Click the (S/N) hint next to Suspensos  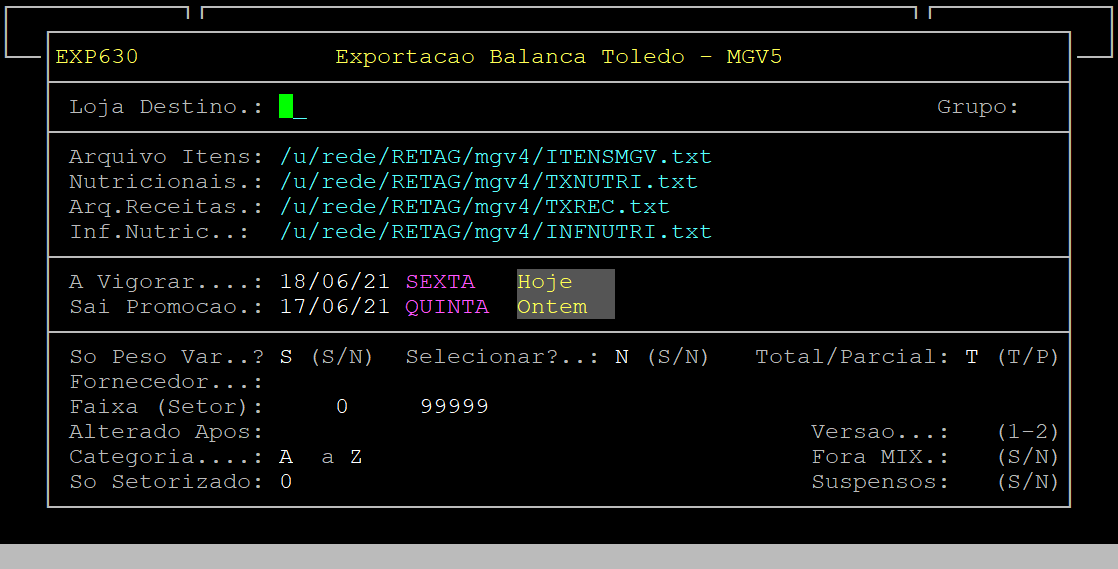(1027, 482)
